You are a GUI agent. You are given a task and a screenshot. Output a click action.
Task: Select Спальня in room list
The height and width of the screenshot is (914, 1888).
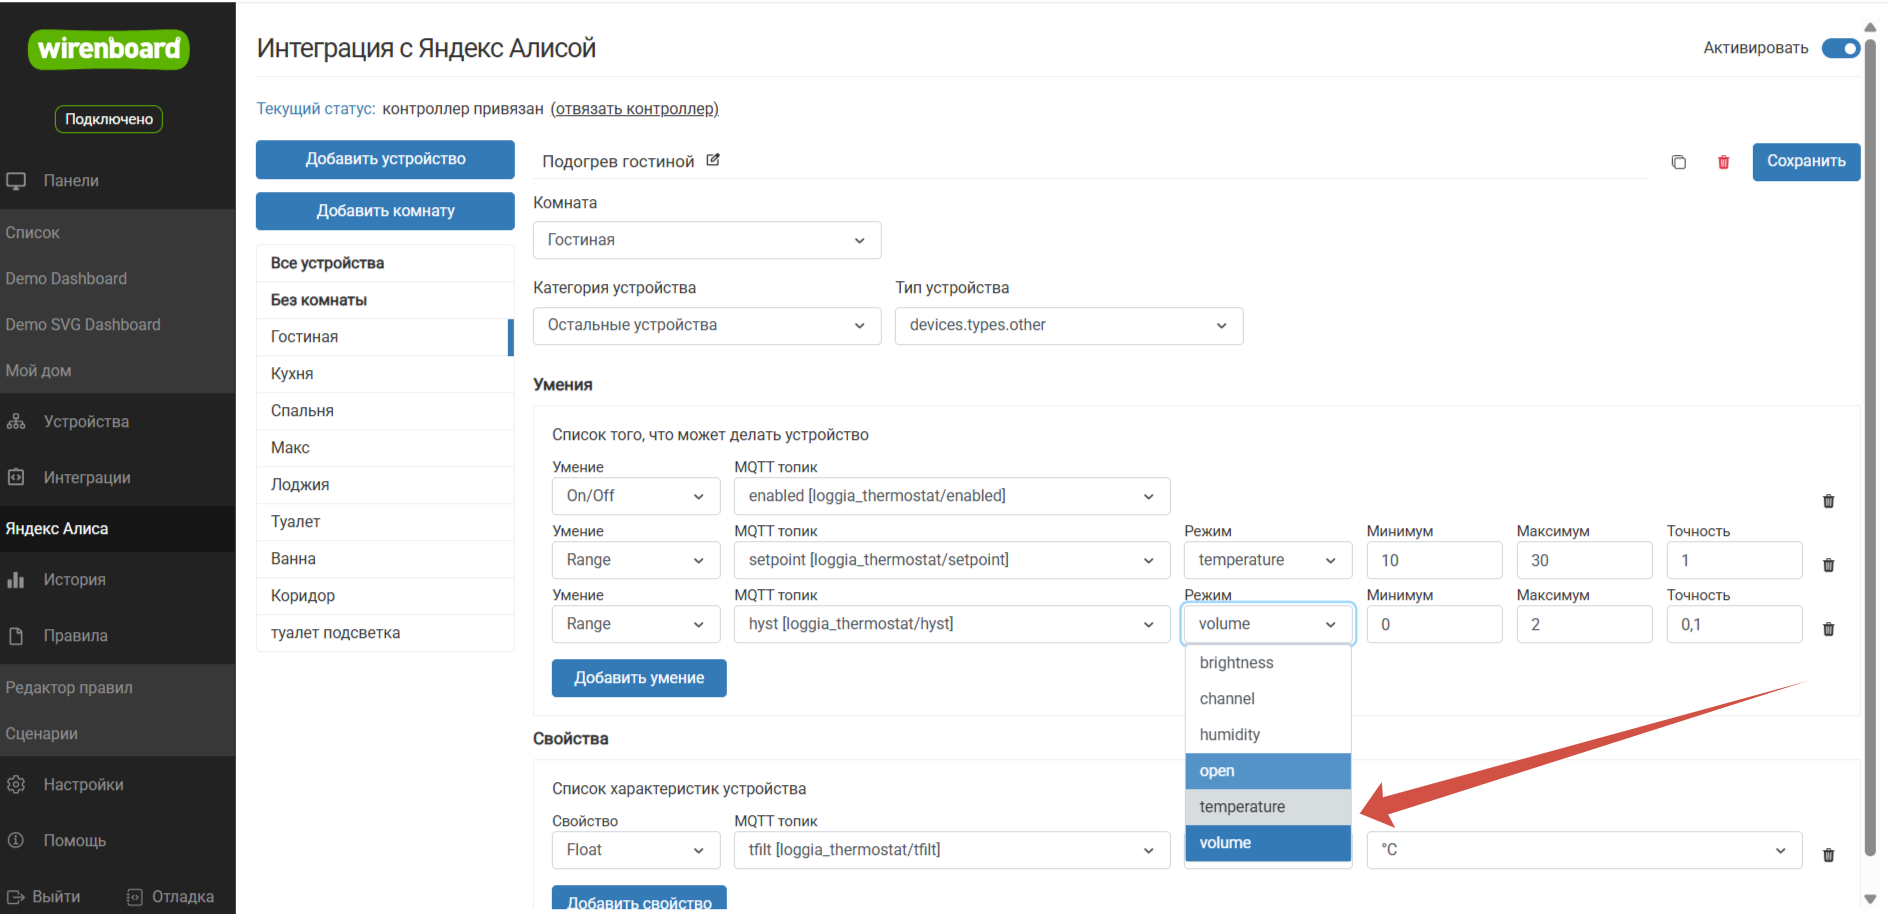[385, 411]
